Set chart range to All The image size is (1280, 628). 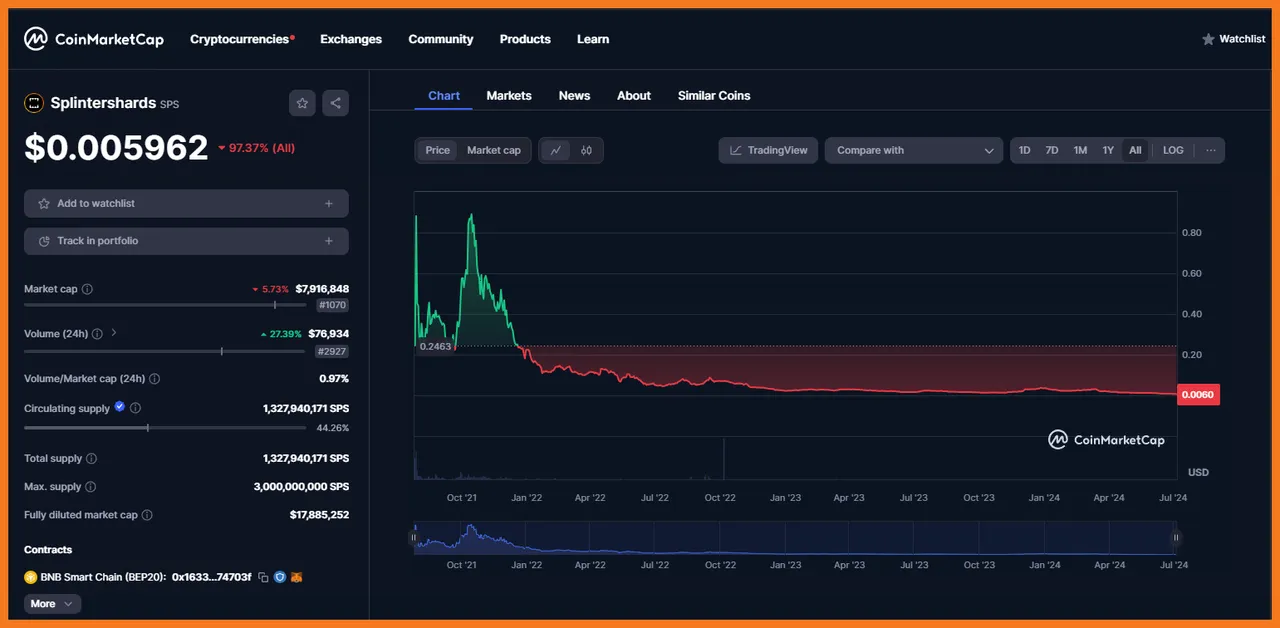(1135, 150)
